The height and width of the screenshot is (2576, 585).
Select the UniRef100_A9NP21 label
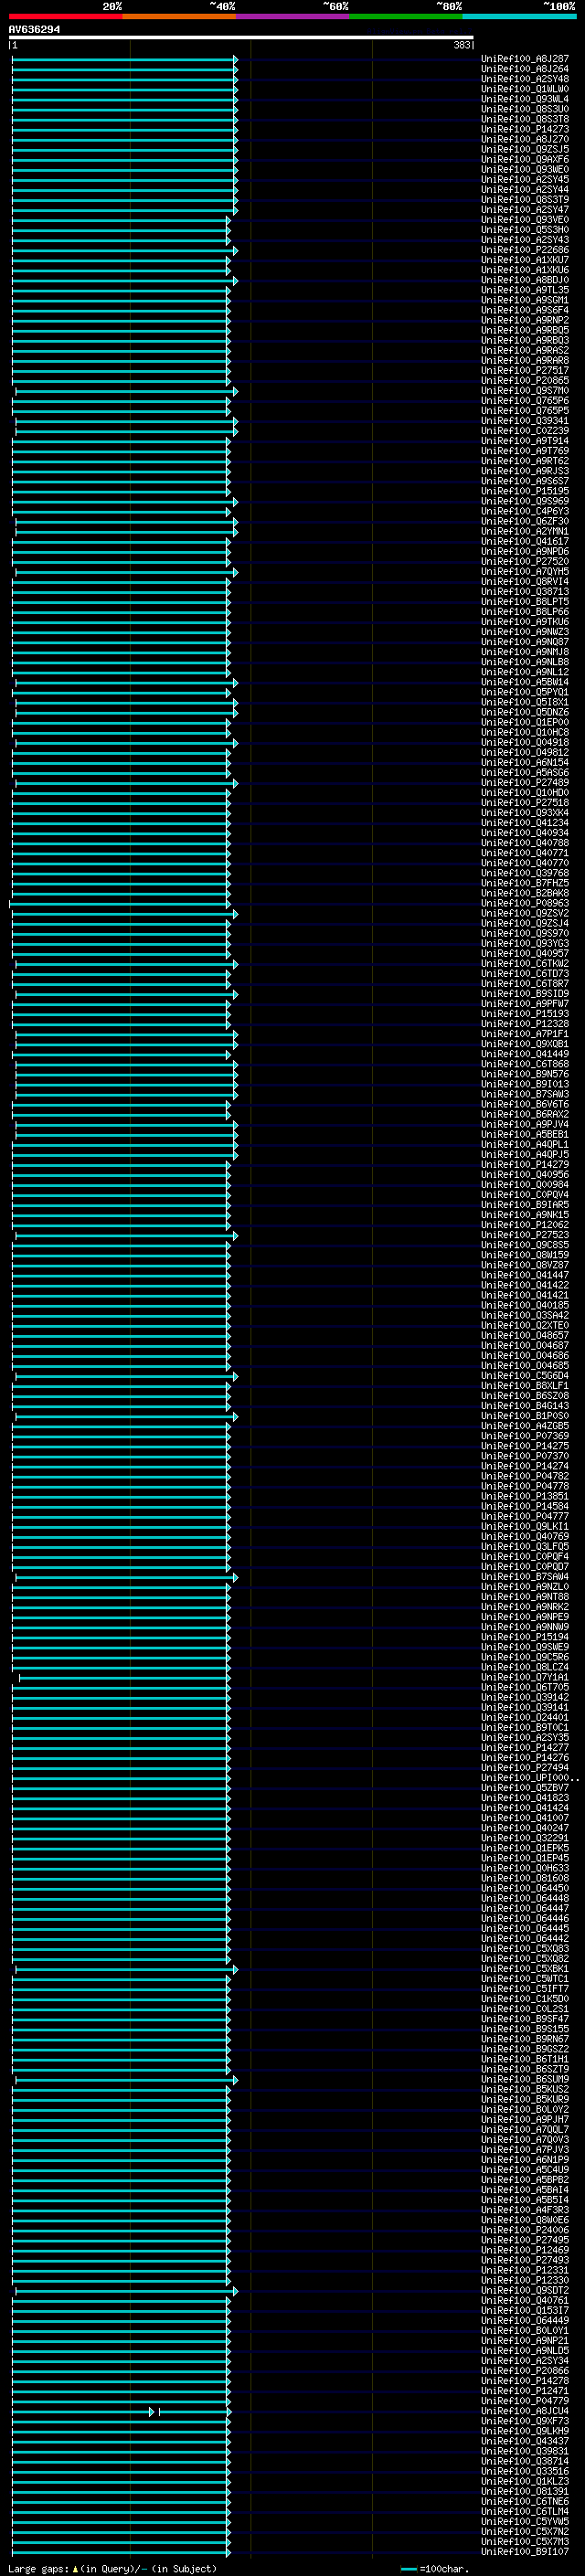(525, 2340)
